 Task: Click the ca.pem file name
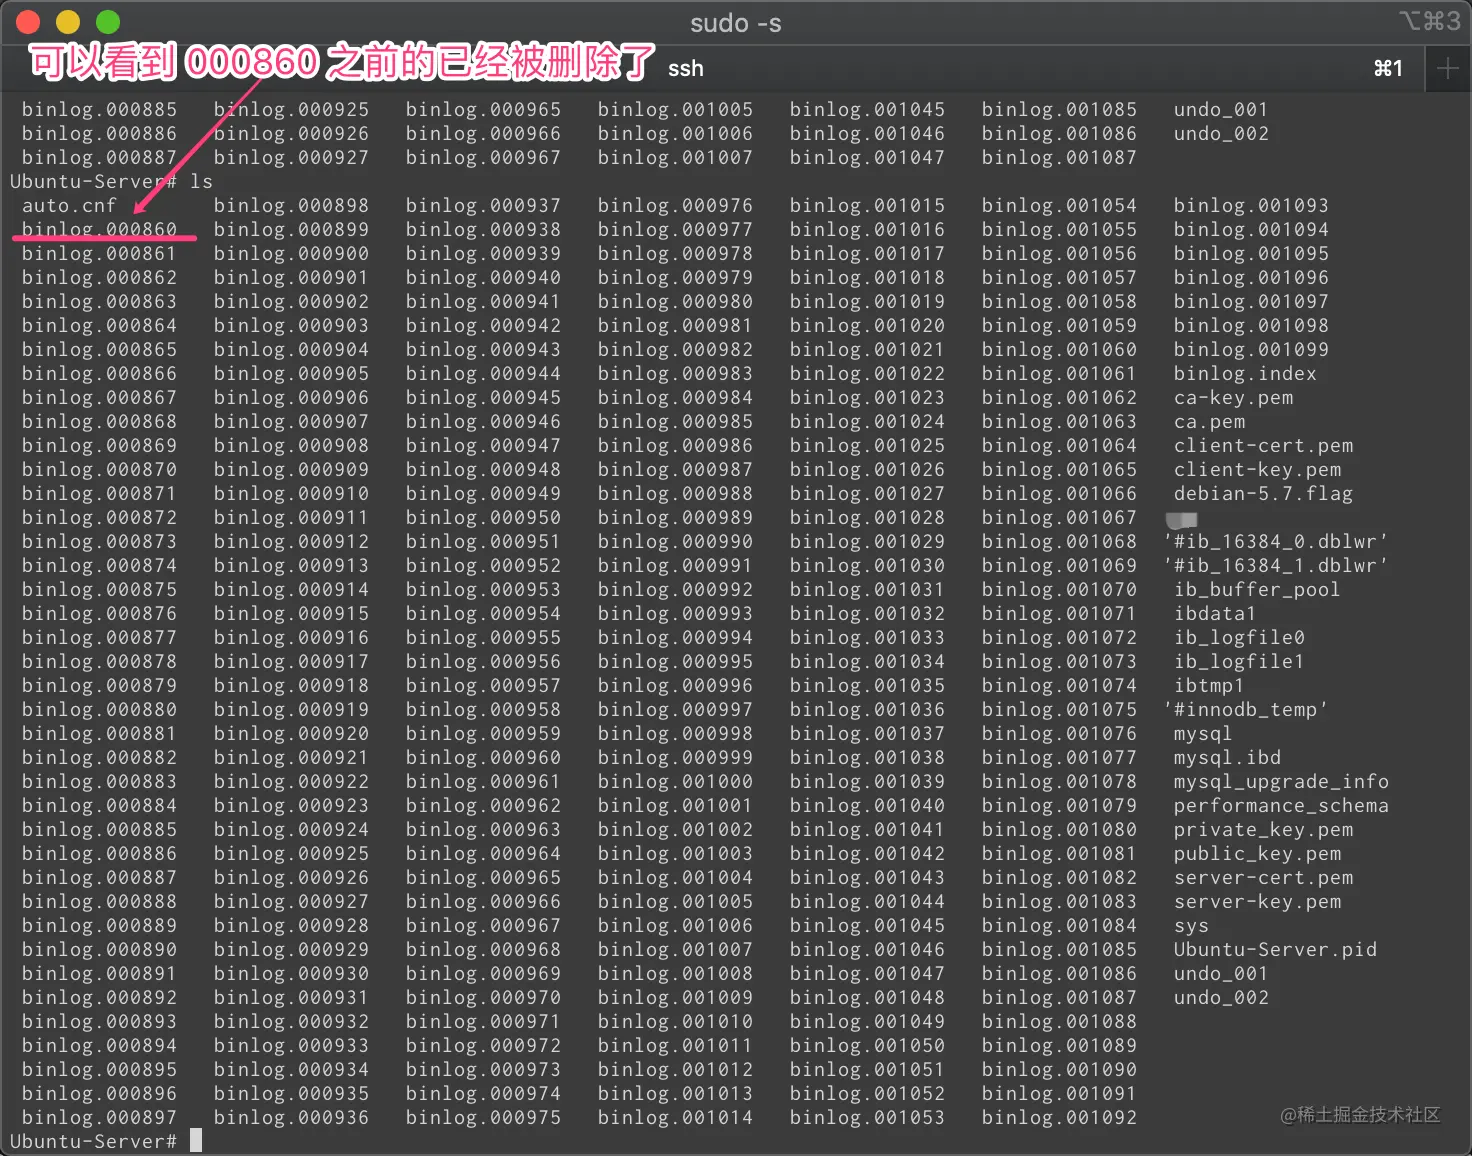pyautogui.click(x=1209, y=421)
